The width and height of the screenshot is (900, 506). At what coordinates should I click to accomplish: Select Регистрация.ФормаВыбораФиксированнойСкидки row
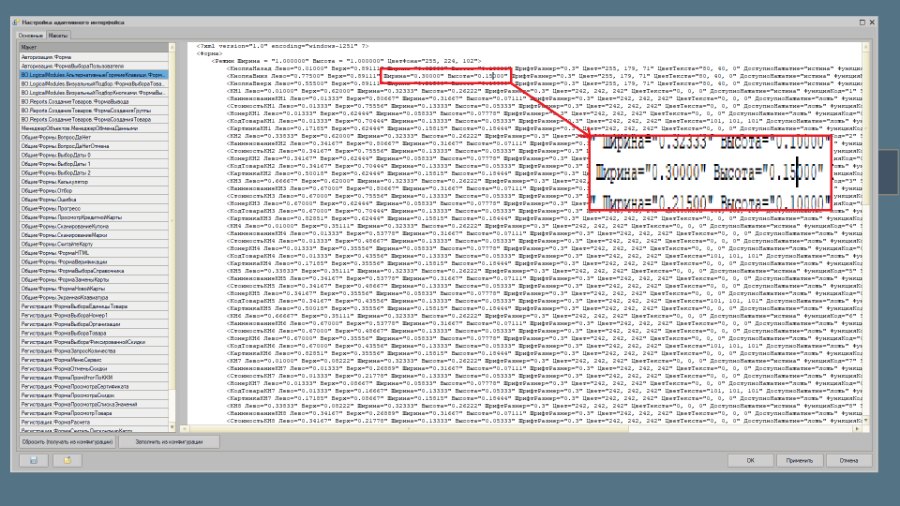(x=93, y=342)
